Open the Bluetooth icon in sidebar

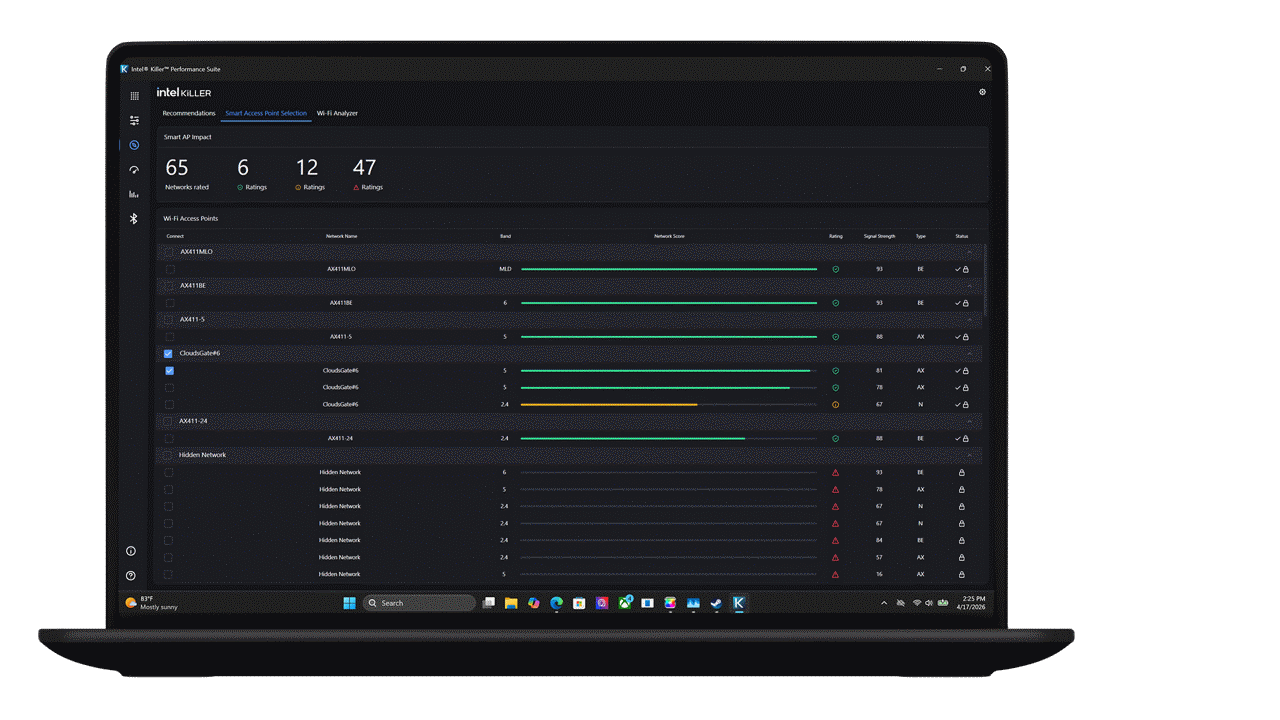click(134, 219)
